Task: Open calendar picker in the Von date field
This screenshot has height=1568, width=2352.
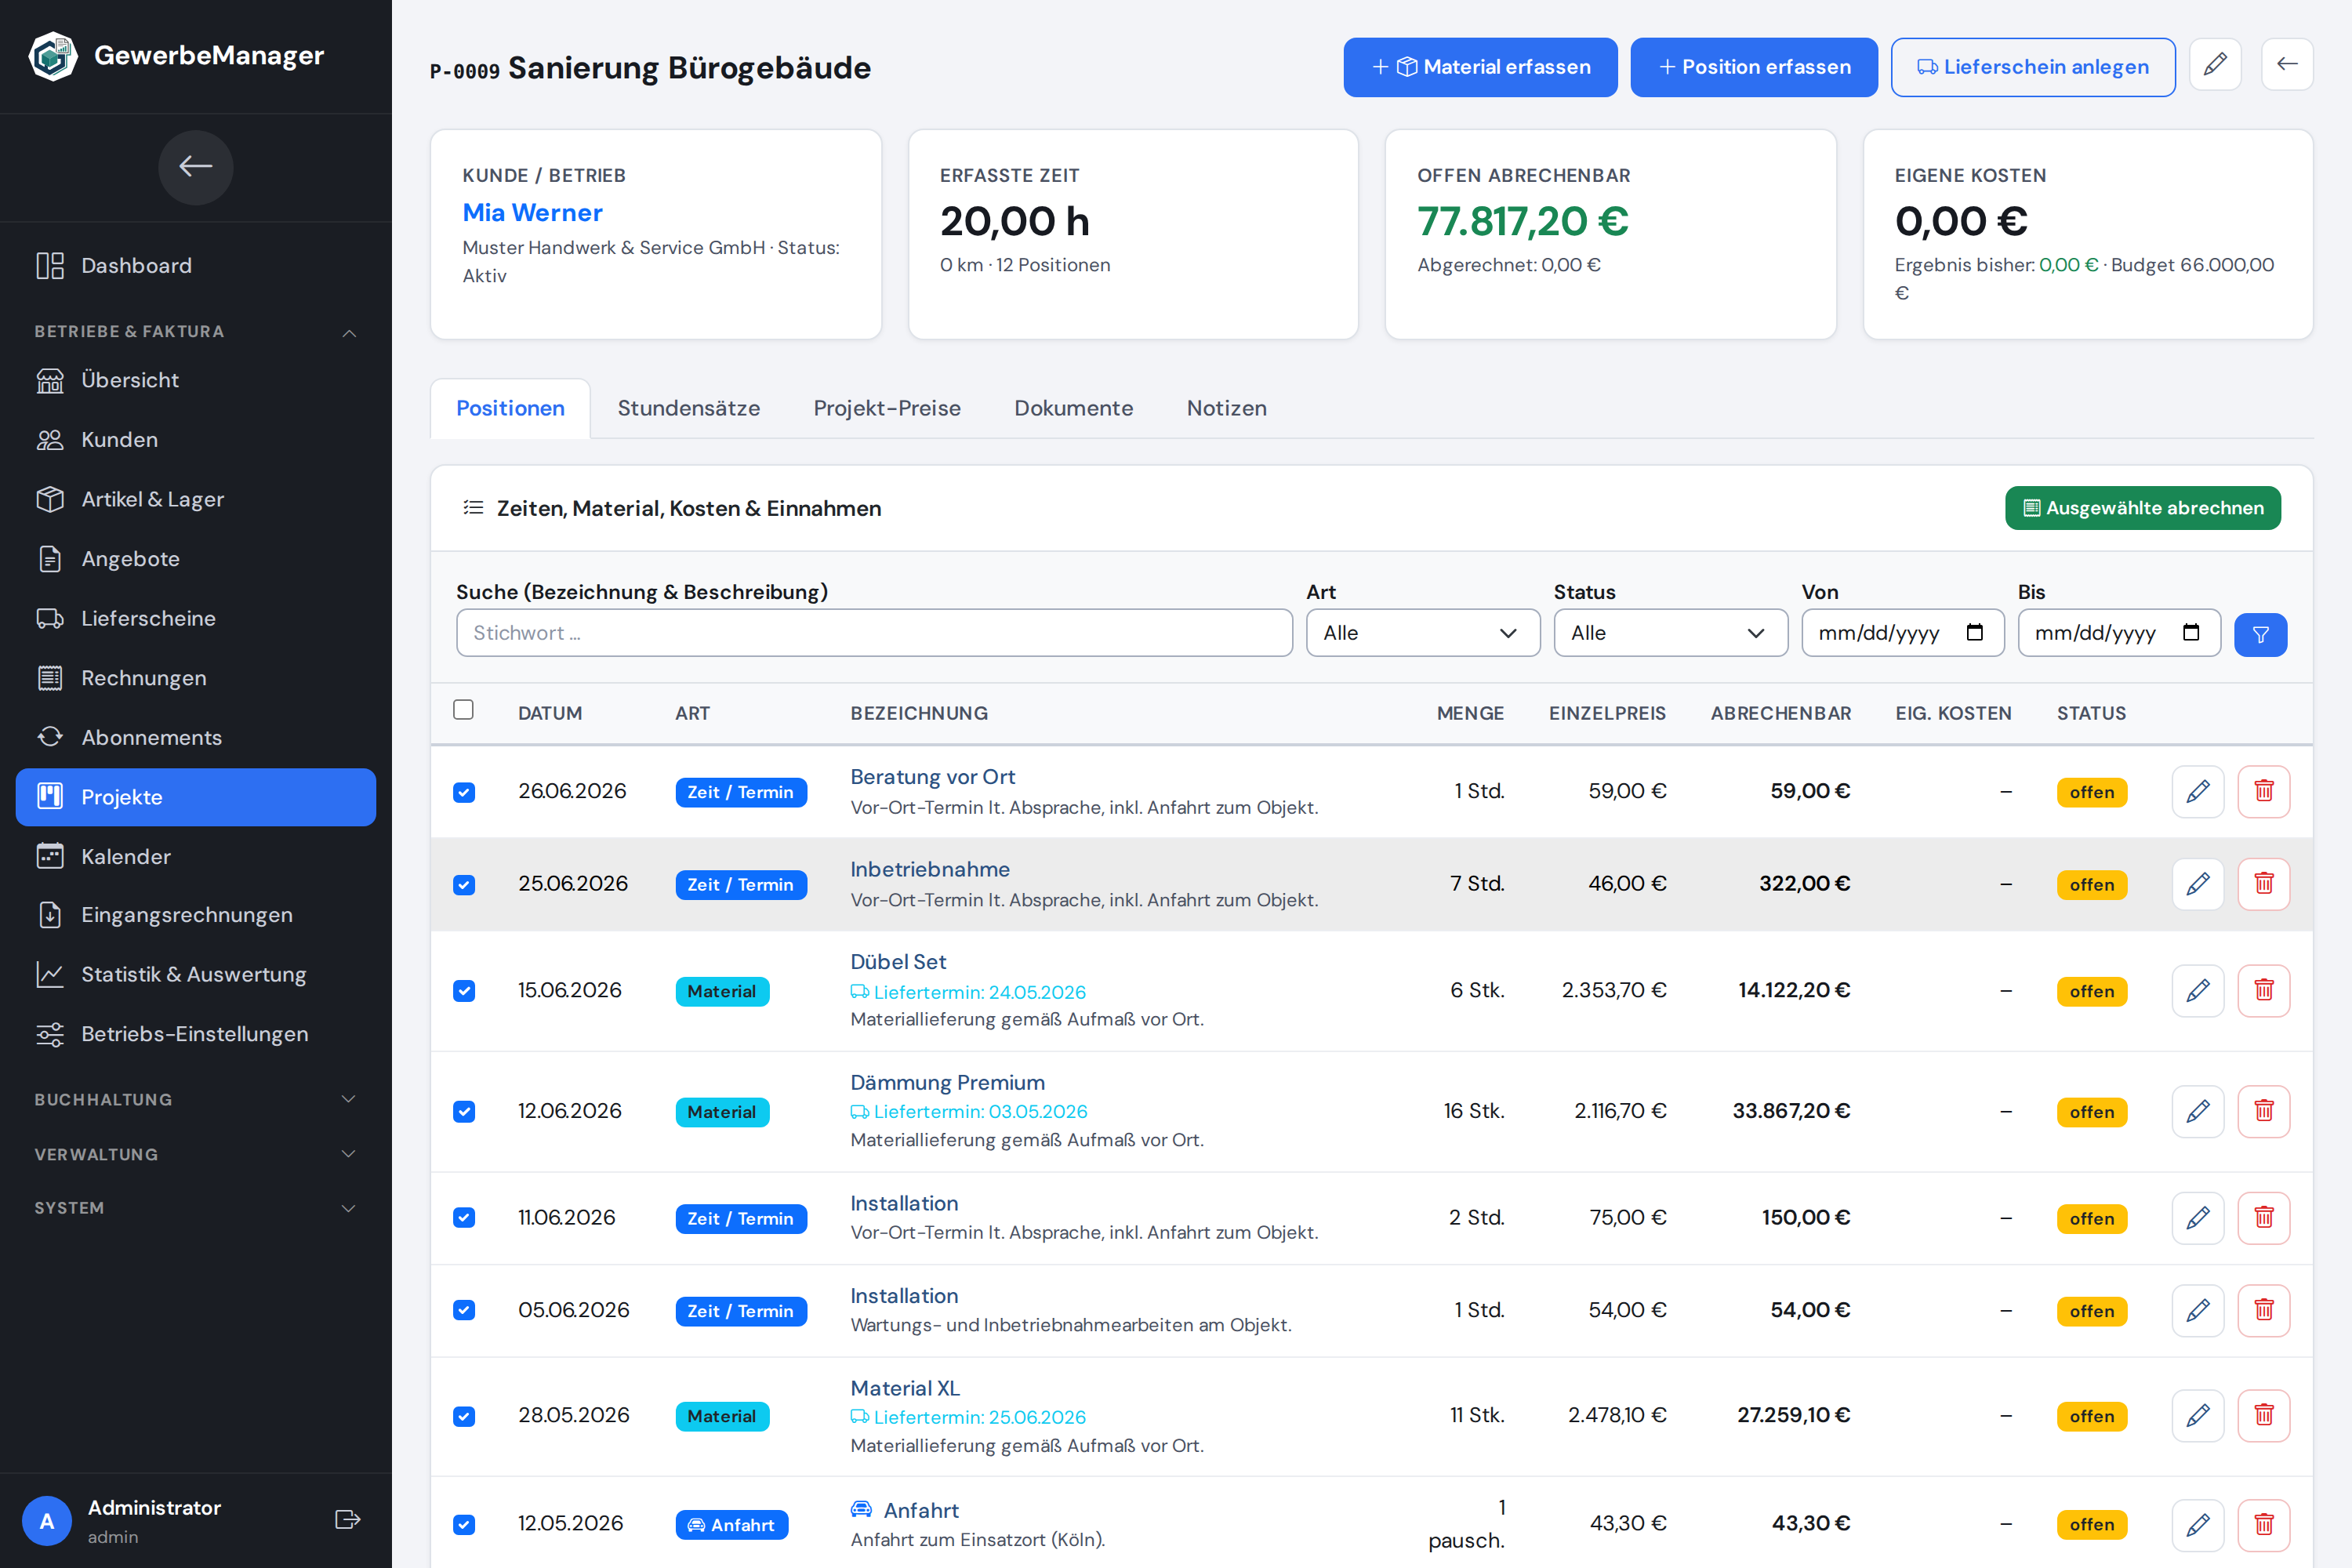Action: pos(1975,633)
